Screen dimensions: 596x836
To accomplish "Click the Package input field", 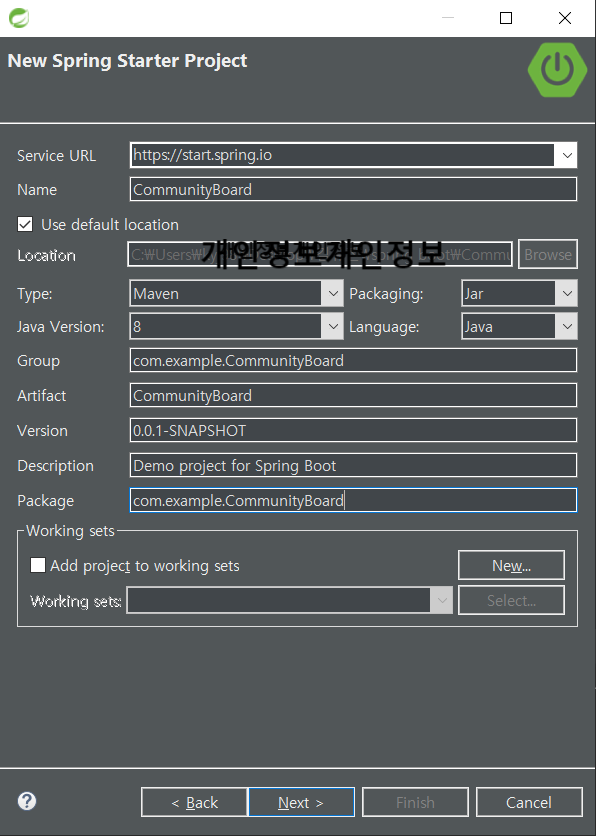I will pyautogui.click(x=353, y=500).
